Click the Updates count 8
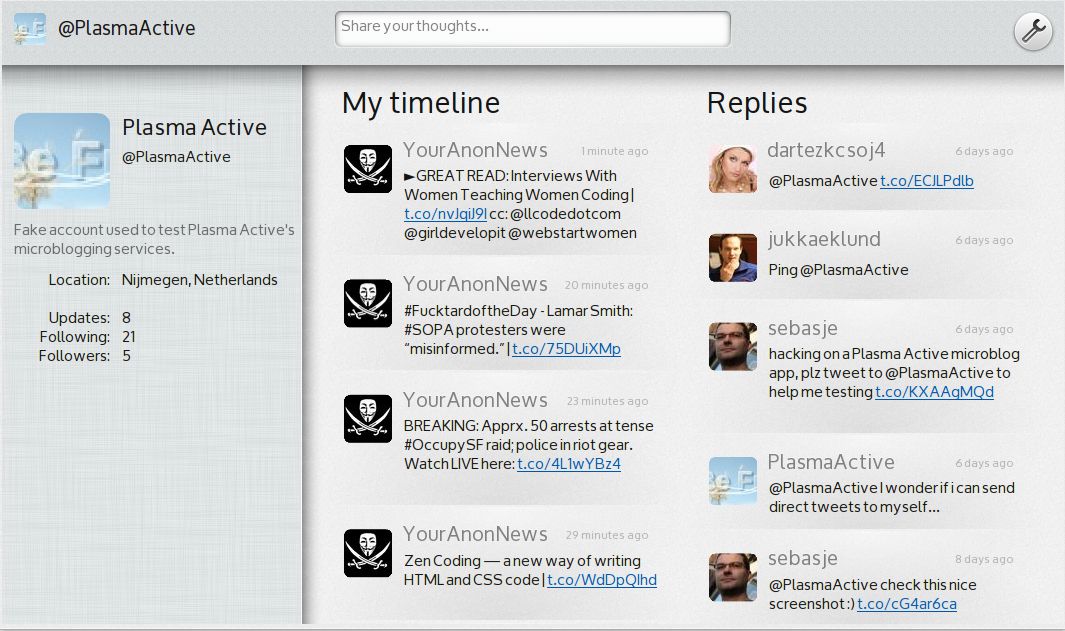This screenshot has width=1065, height=631. point(126,318)
